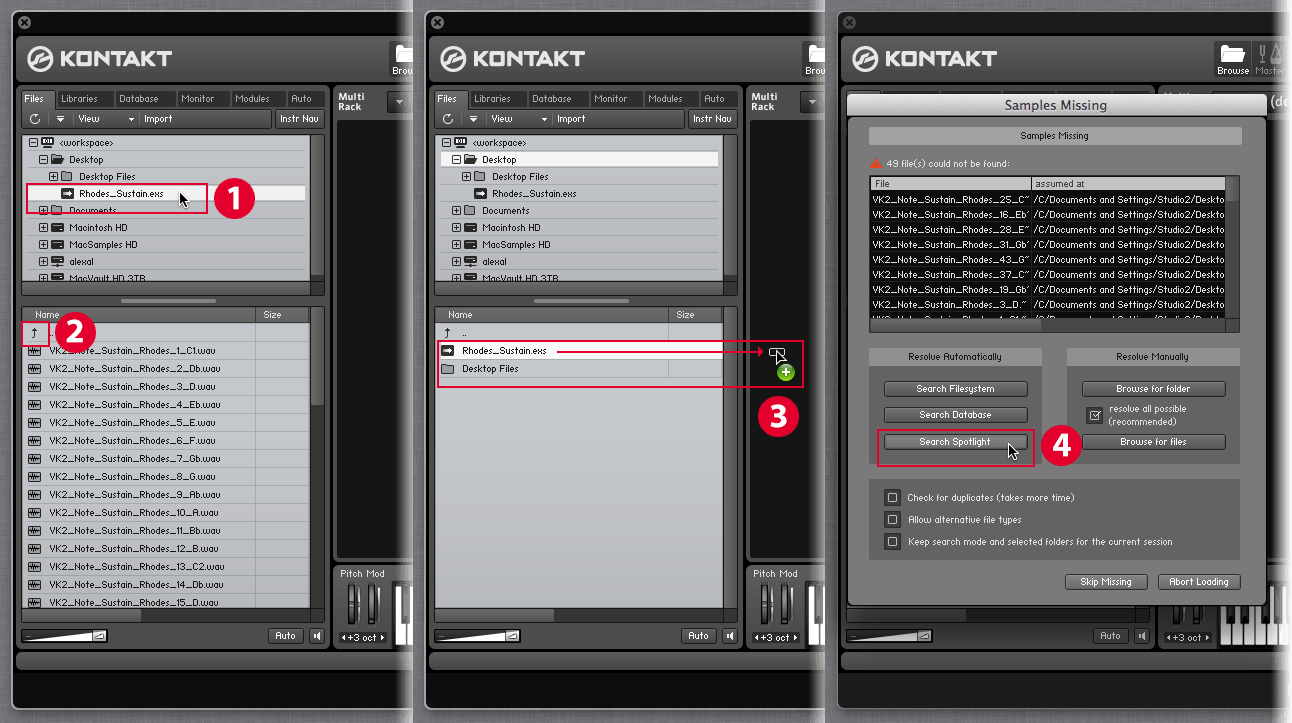Click the audition volume slider in left panel
The height and width of the screenshot is (723, 1292).
click(64, 636)
